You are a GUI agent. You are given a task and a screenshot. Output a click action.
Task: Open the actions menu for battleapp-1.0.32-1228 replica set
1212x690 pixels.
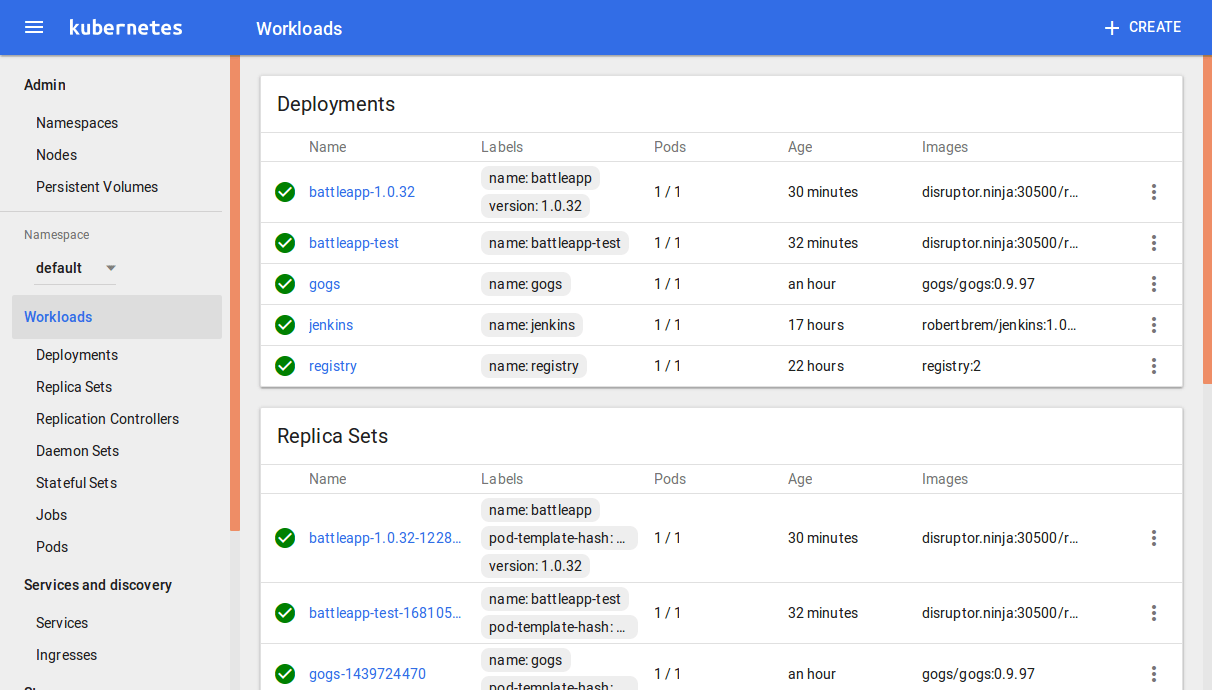[x=1154, y=537]
